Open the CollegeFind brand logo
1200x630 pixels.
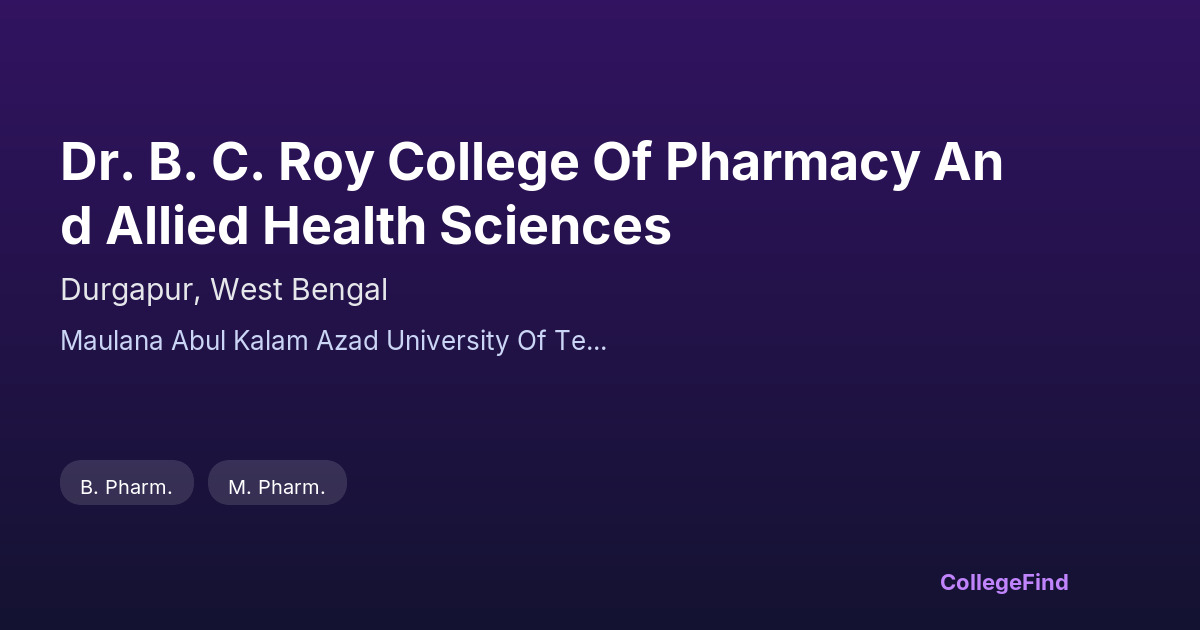click(1004, 582)
